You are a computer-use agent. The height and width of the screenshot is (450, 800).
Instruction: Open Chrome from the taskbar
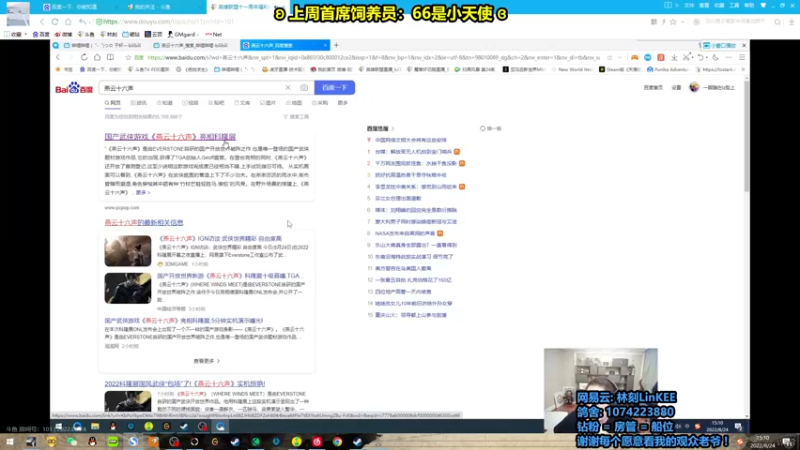(x=337, y=442)
